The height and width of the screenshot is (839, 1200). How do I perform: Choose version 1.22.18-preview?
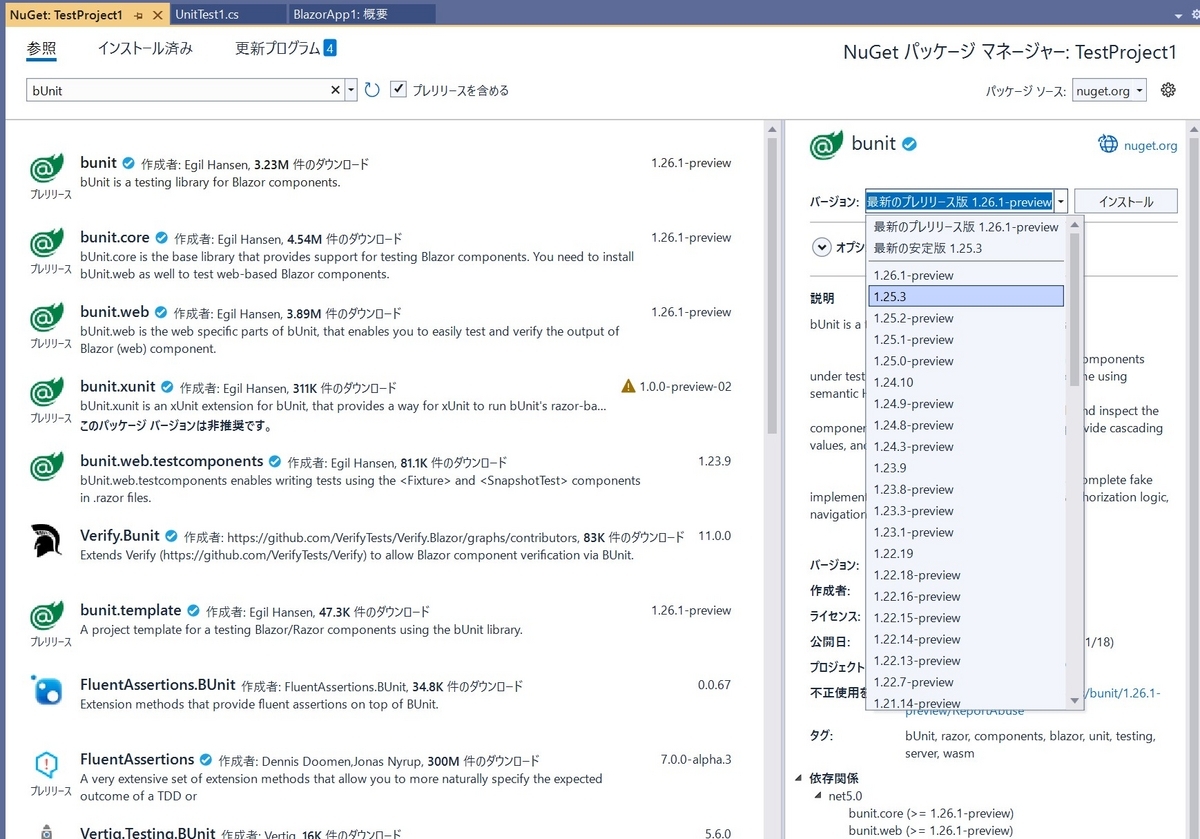point(966,575)
